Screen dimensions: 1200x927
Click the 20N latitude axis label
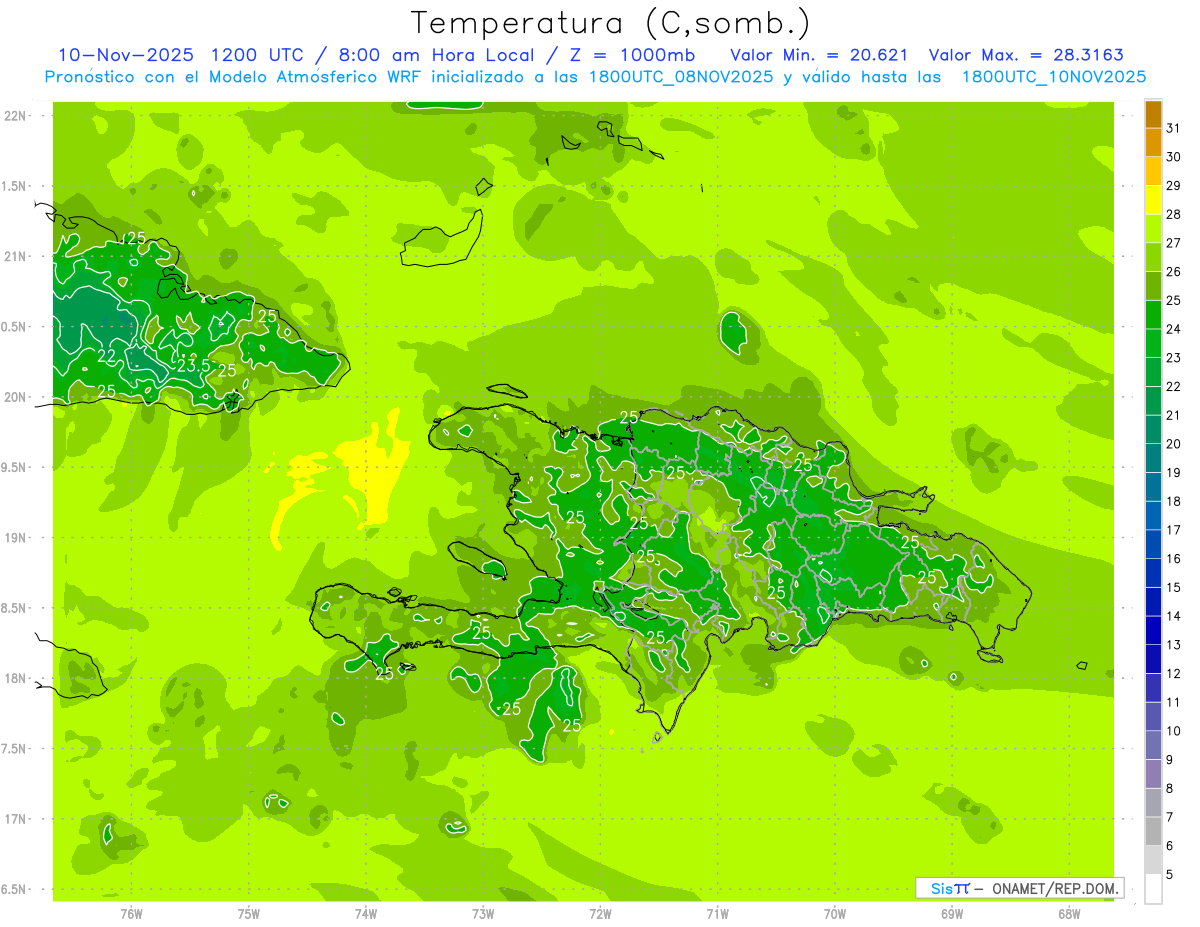pyautogui.click(x=17, y=397)
